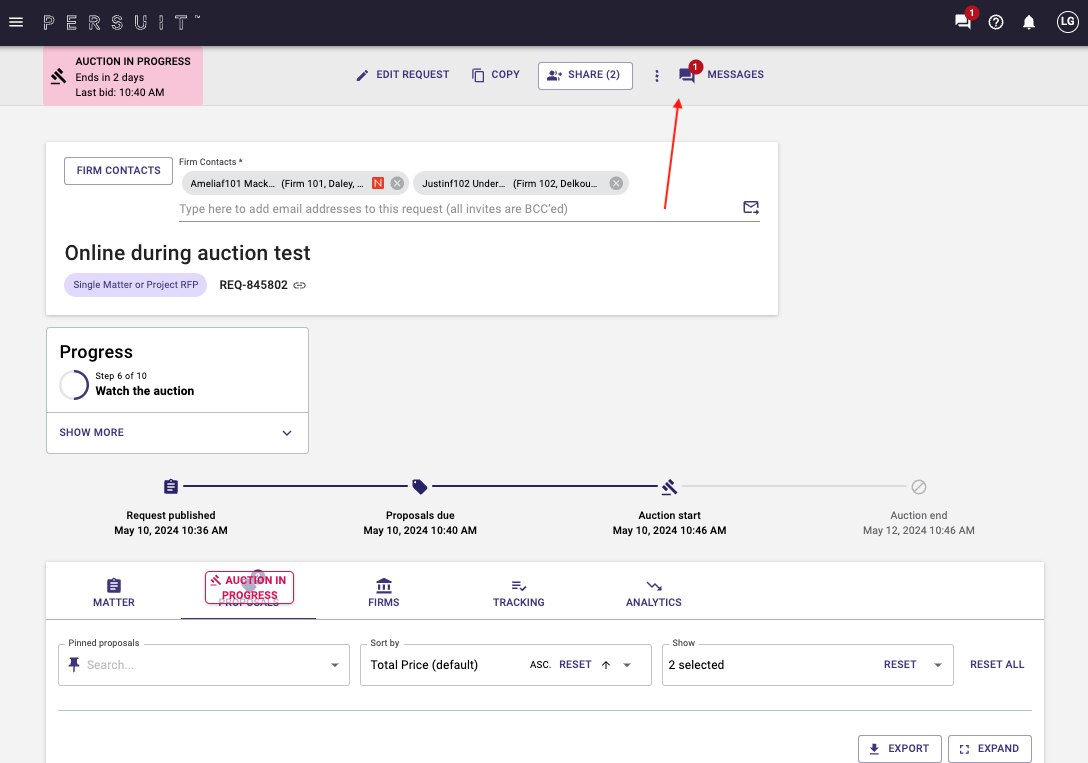Click the send invite envelope icon
1088x763 pixels.
tap(751, 207)
